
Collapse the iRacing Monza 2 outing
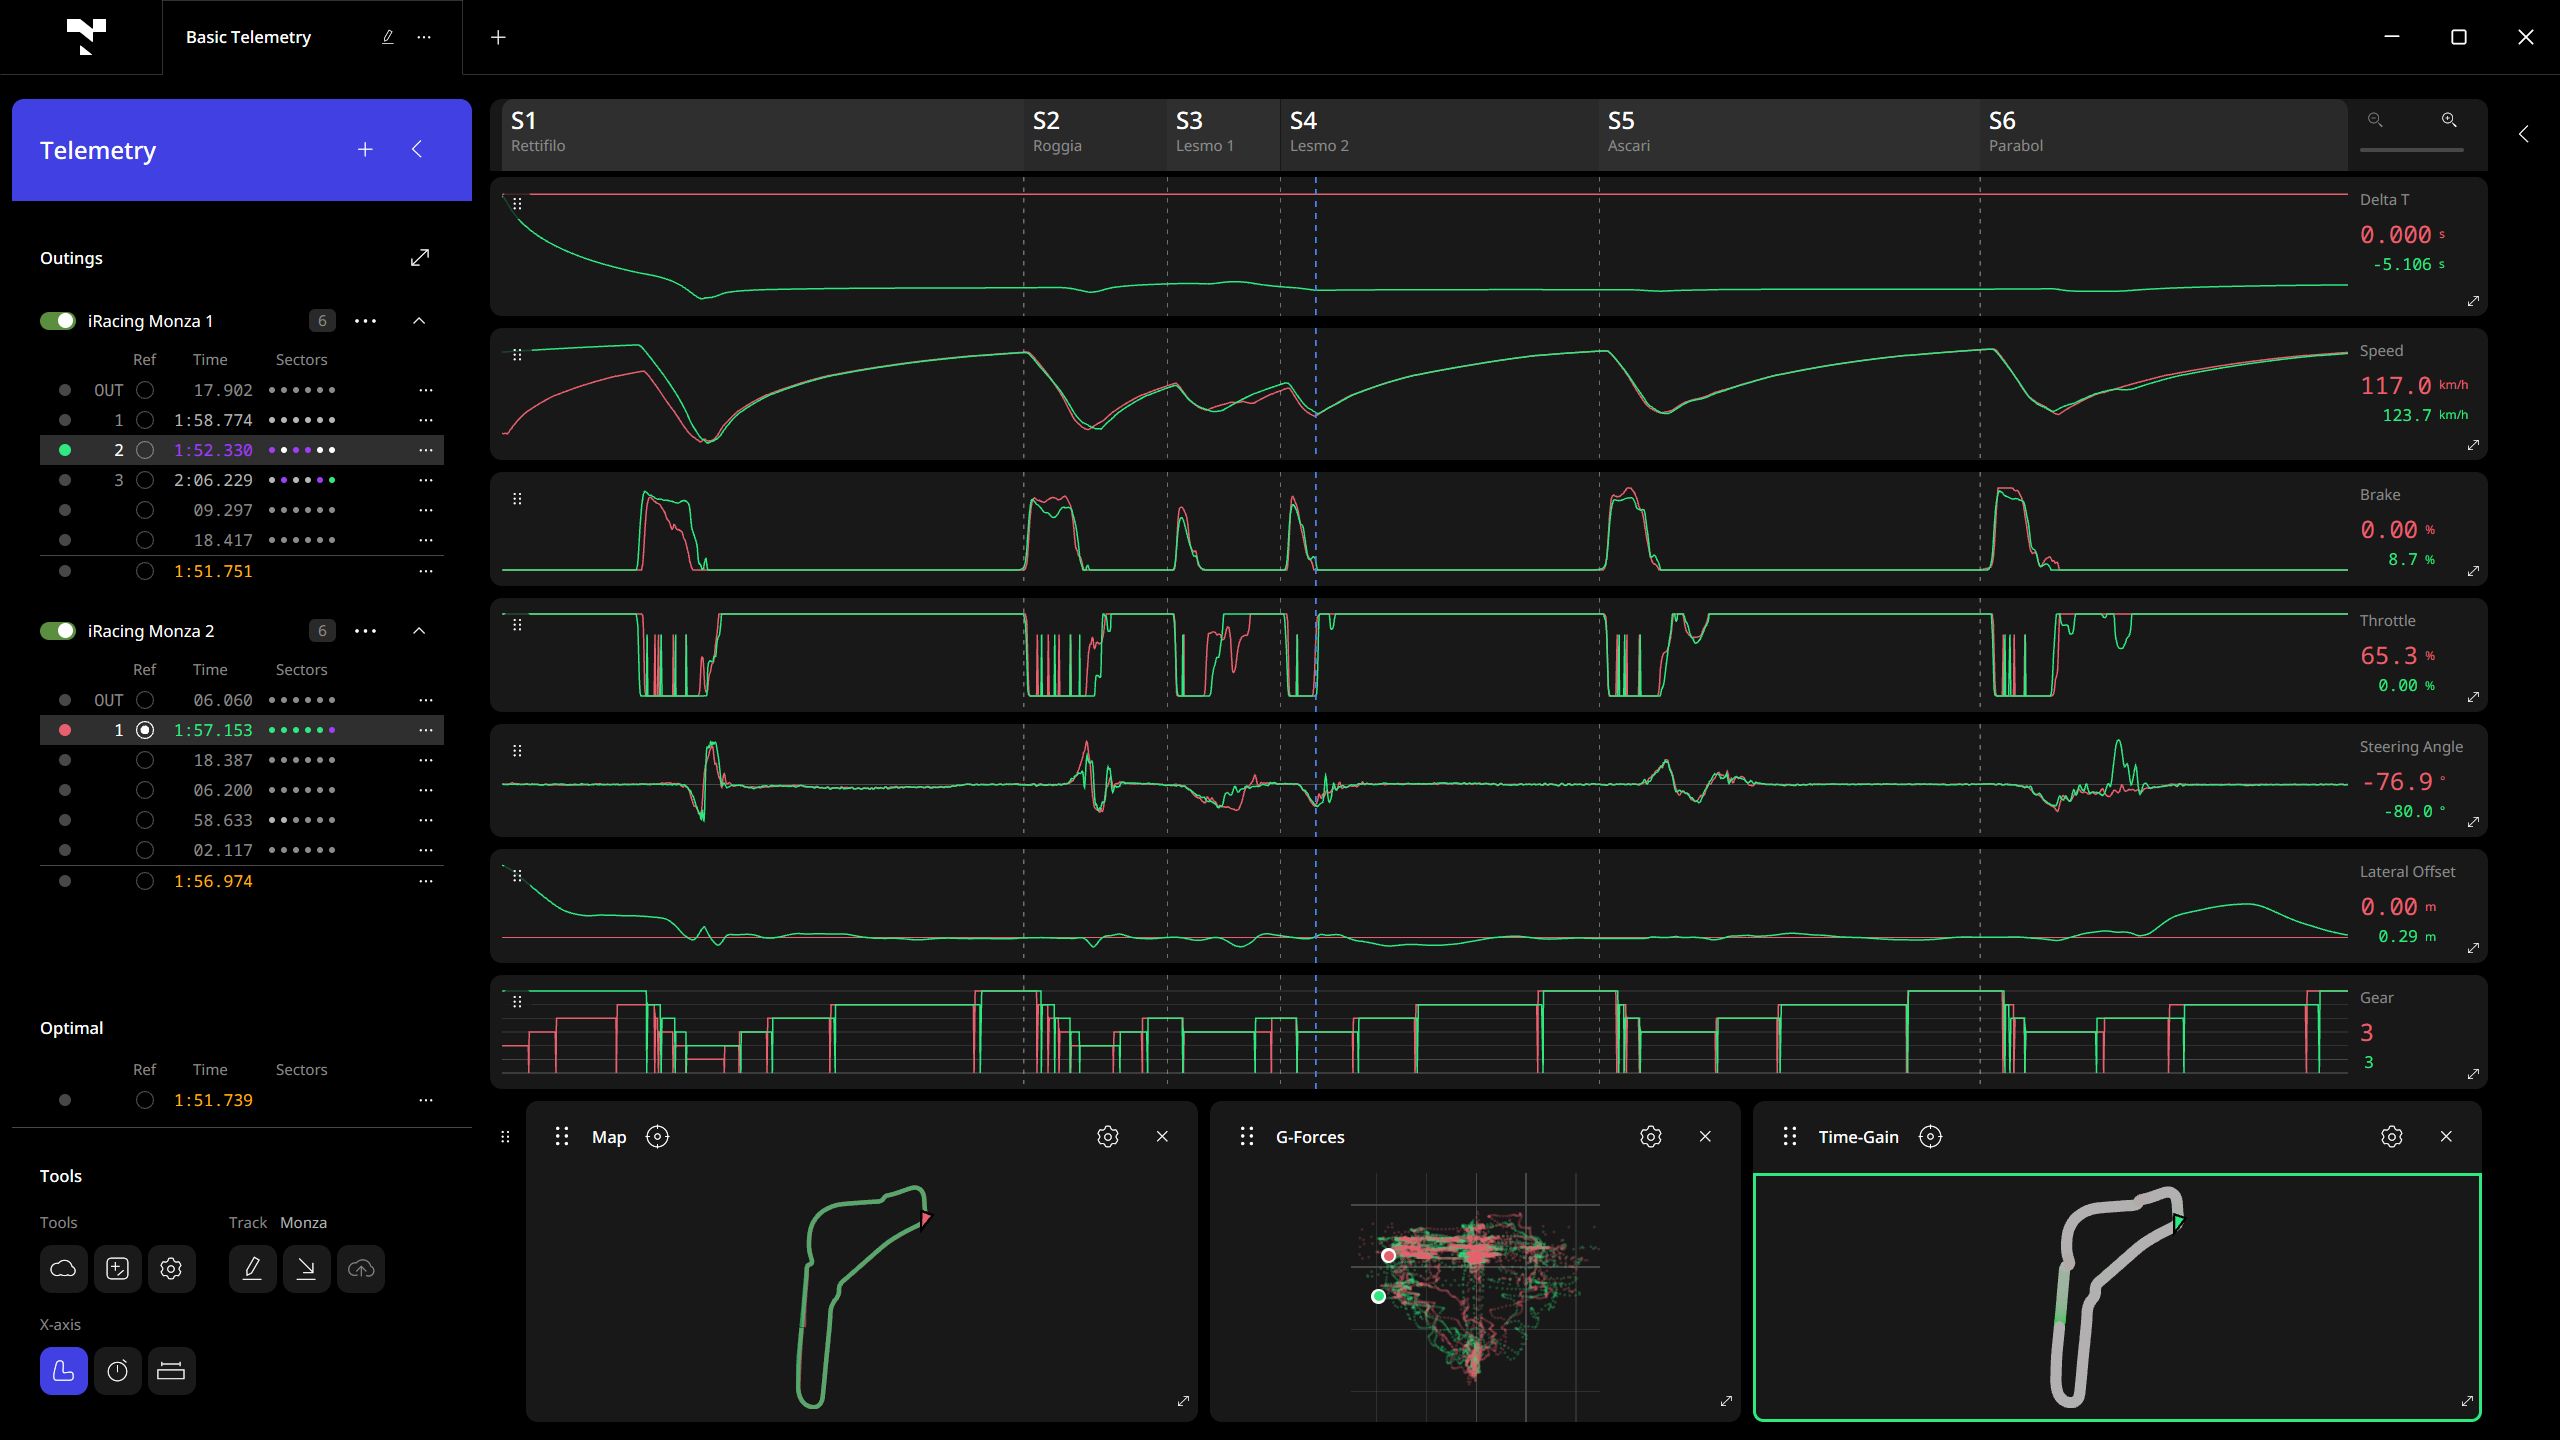pos(419,631)
